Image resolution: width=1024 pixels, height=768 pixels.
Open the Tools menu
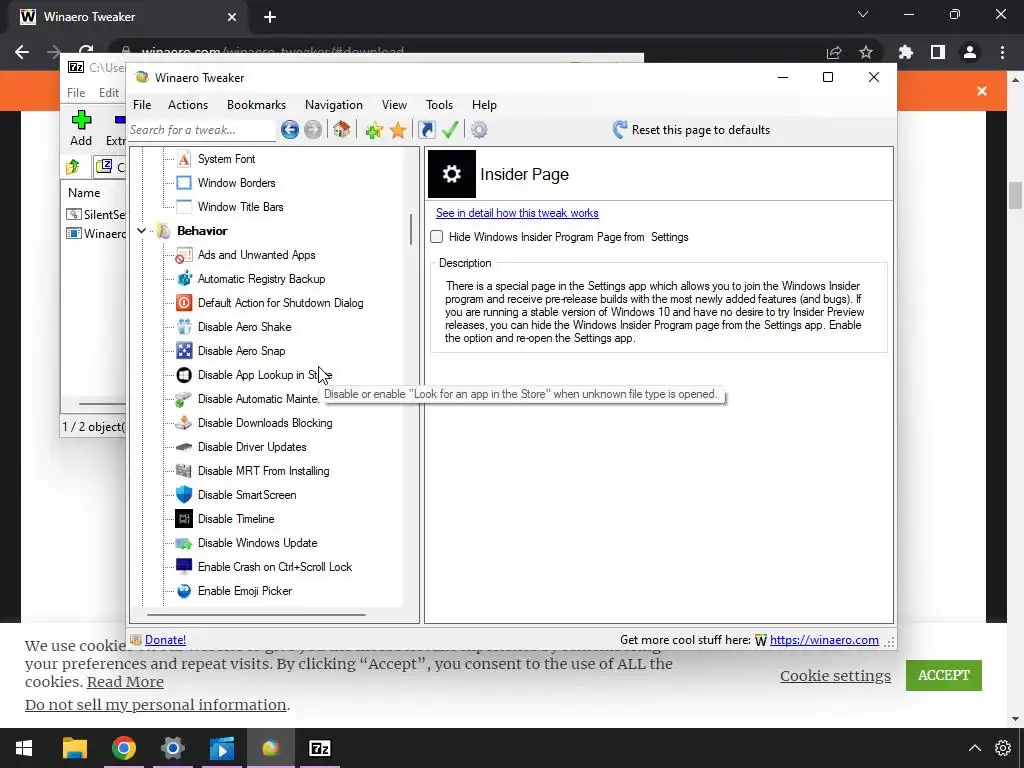pyautogui.click(x=440, y=105)
